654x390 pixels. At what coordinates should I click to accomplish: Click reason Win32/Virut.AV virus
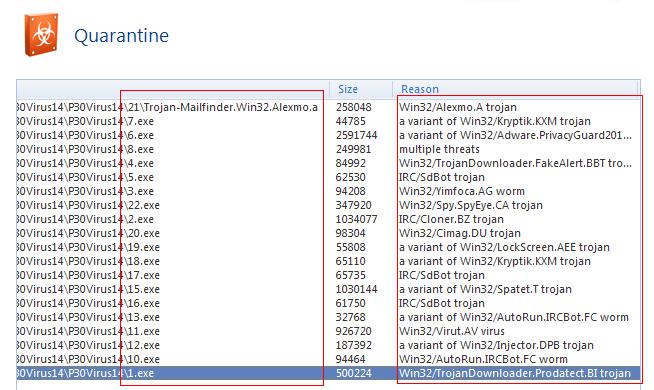coord(452,331)
